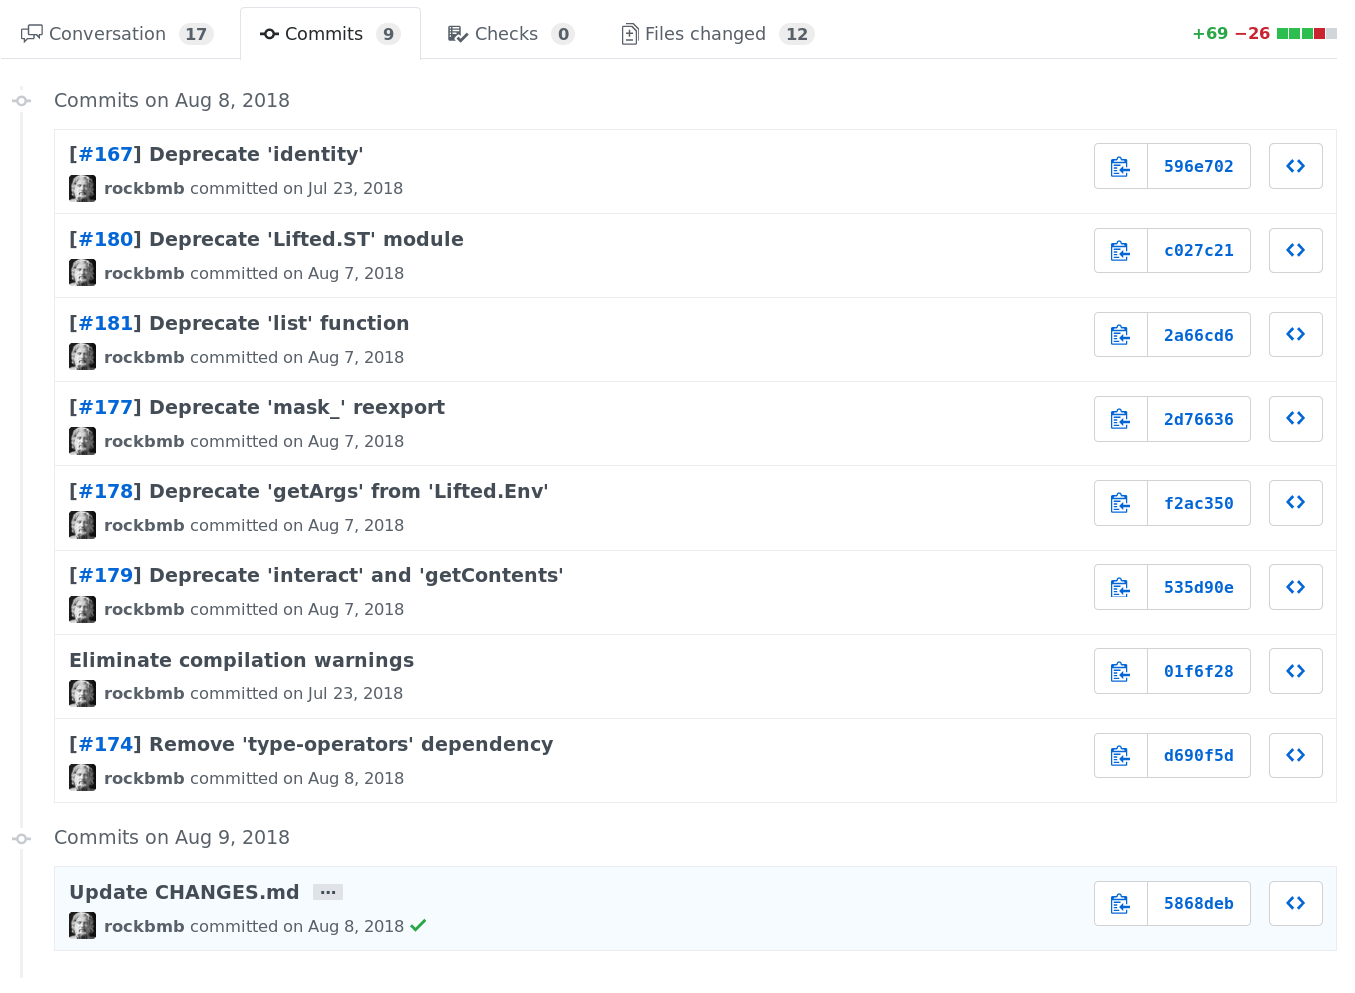The width and height of the screenshot is (1355, 993).
Task: Click the green check status on Update CHANGES.md
Action: [x=418, y=925]
